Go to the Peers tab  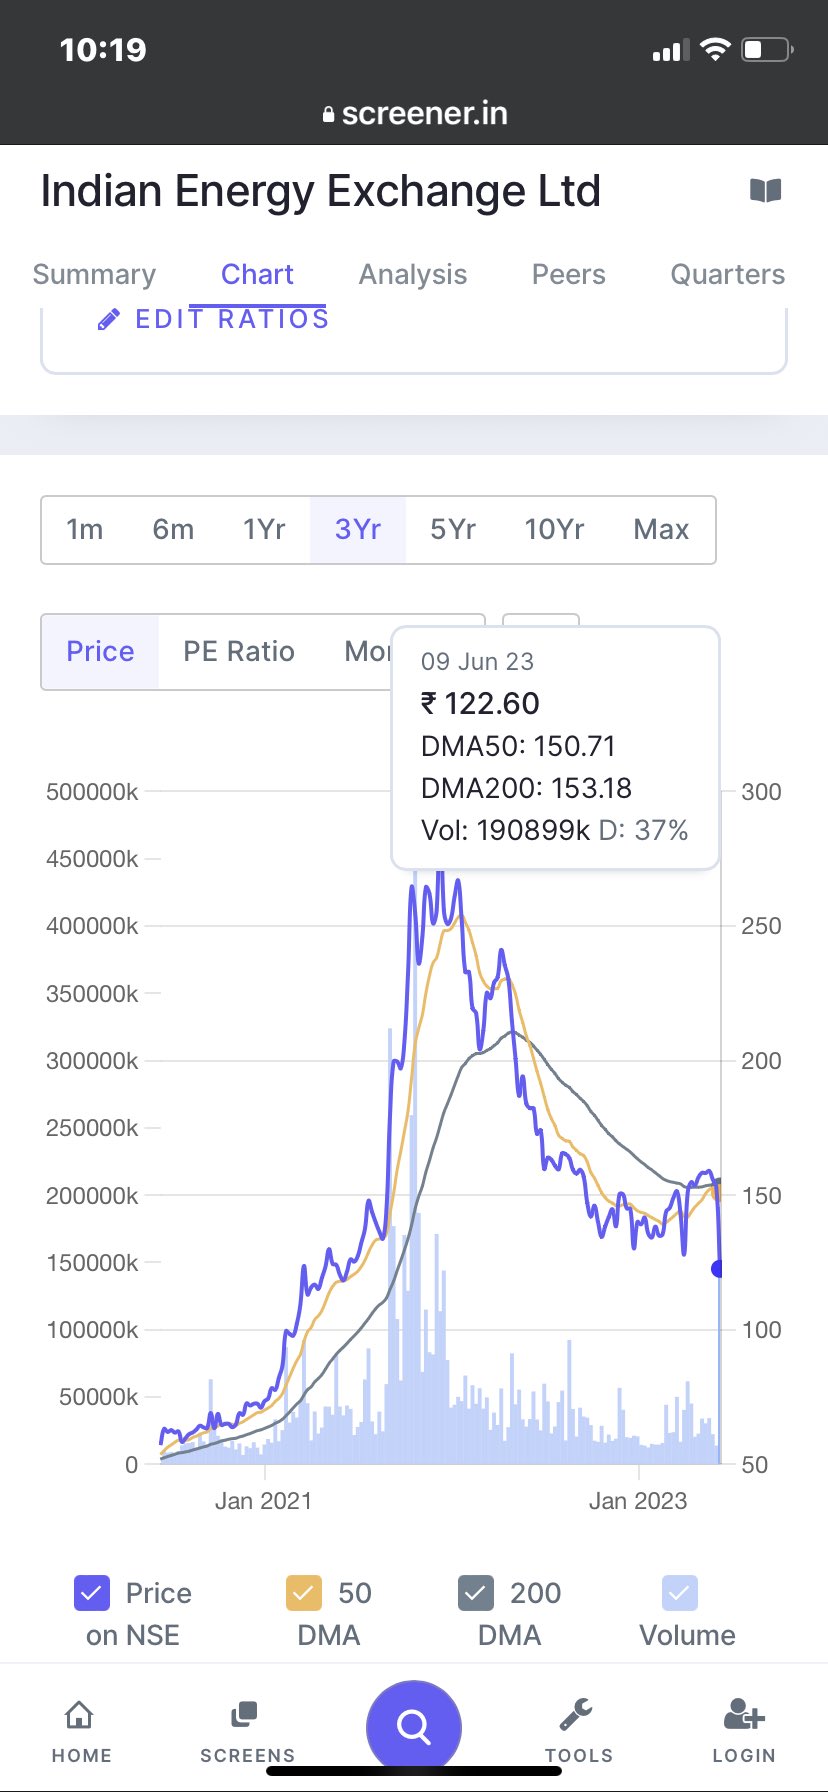click(x=569, y=274)
